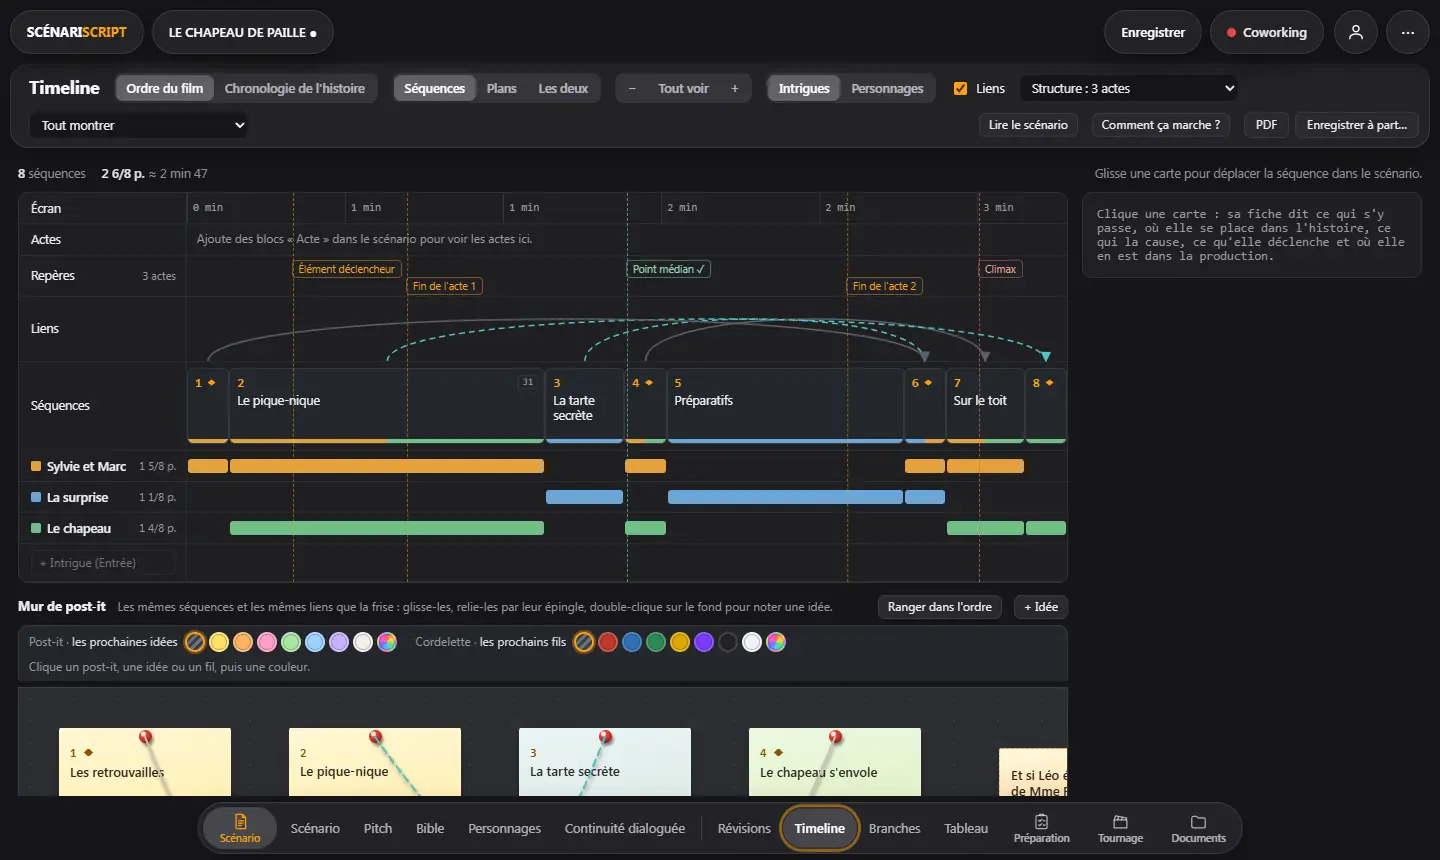Open the Timeline tab
This screenshot has width=1440, height=860.
[x=820, y=828]
